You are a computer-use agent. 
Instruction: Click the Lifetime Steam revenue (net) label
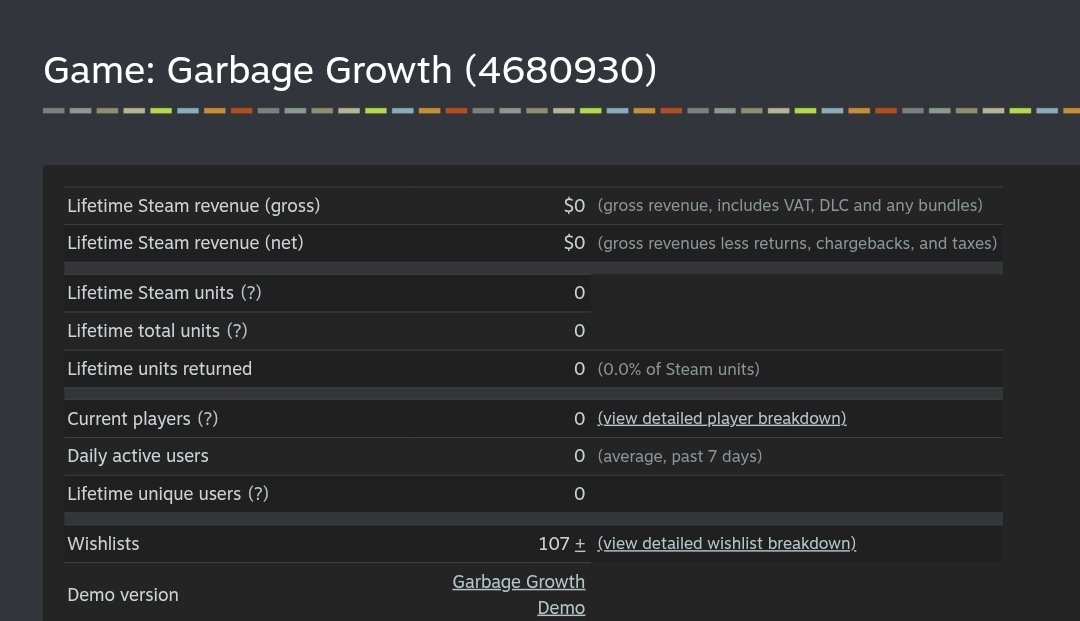point(185,243)
